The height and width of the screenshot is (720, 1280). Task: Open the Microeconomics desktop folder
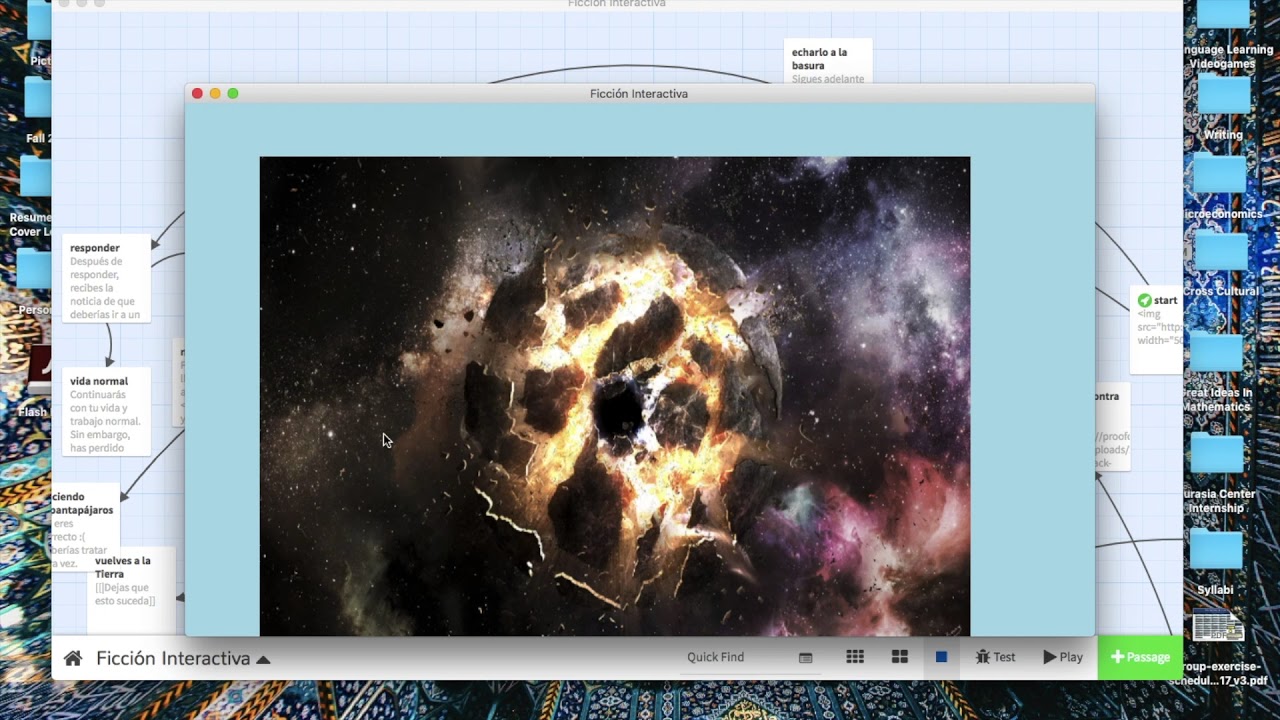click(x=1220, y=185)
